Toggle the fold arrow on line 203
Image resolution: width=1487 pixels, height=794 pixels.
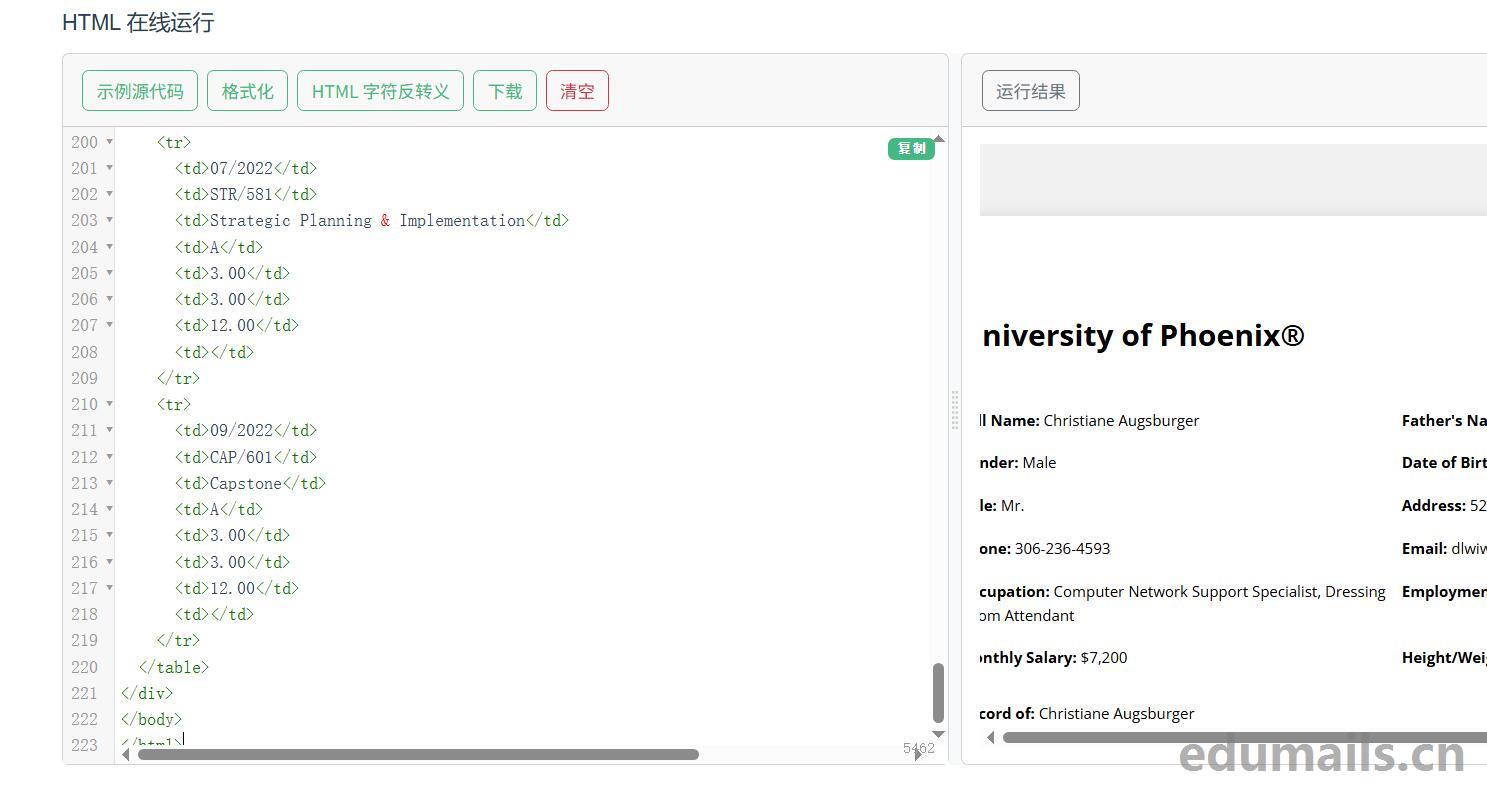[109, 220]
